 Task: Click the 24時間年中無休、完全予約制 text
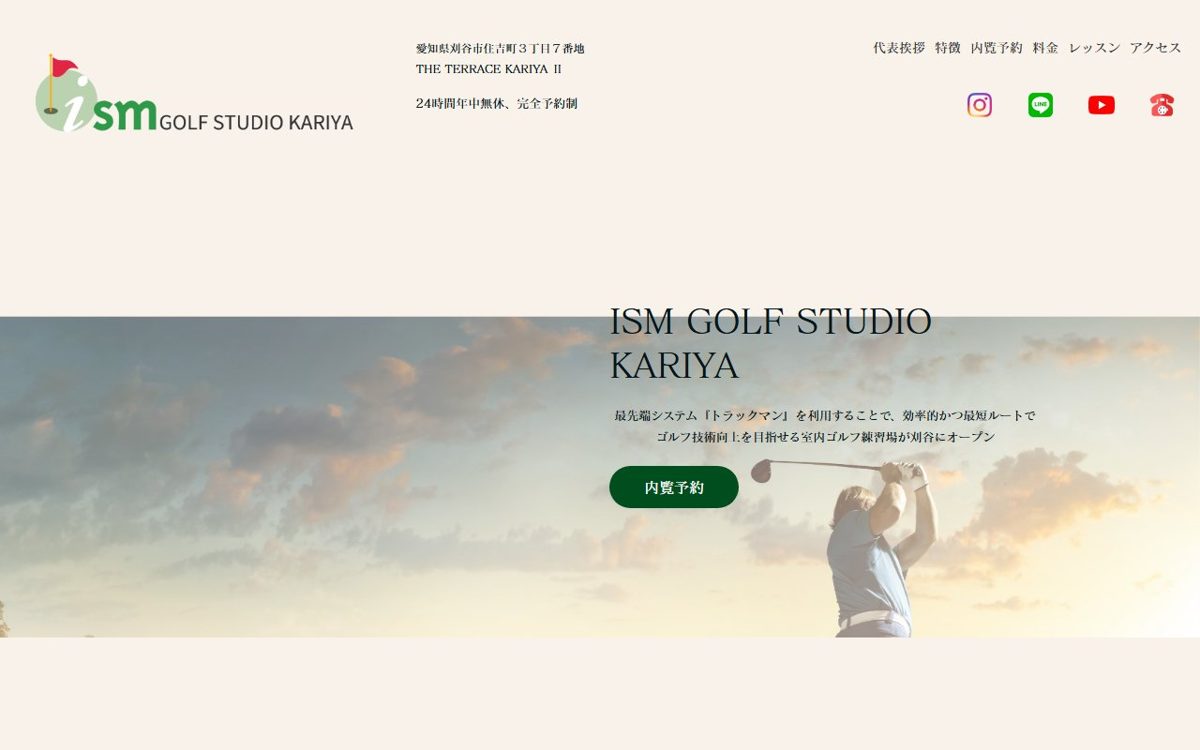(x=496, y=103)
